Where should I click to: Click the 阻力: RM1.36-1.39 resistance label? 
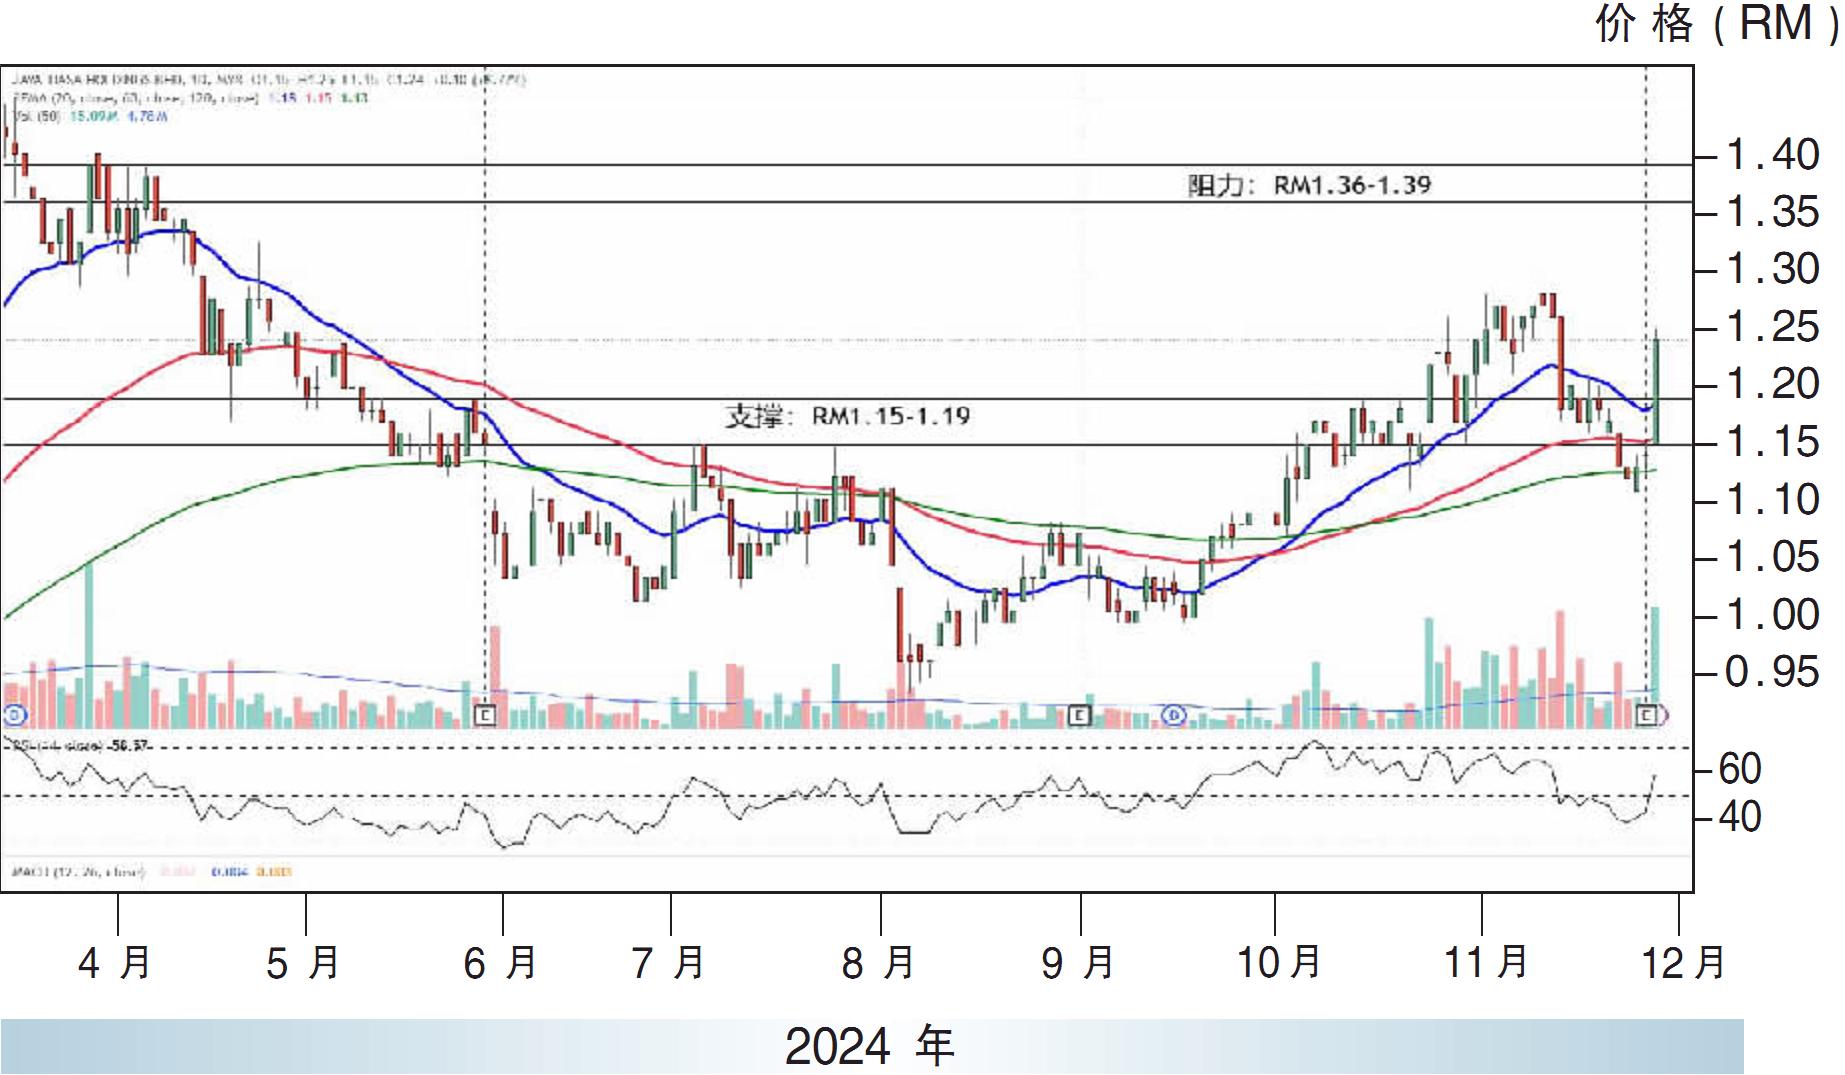[1309, 185]
